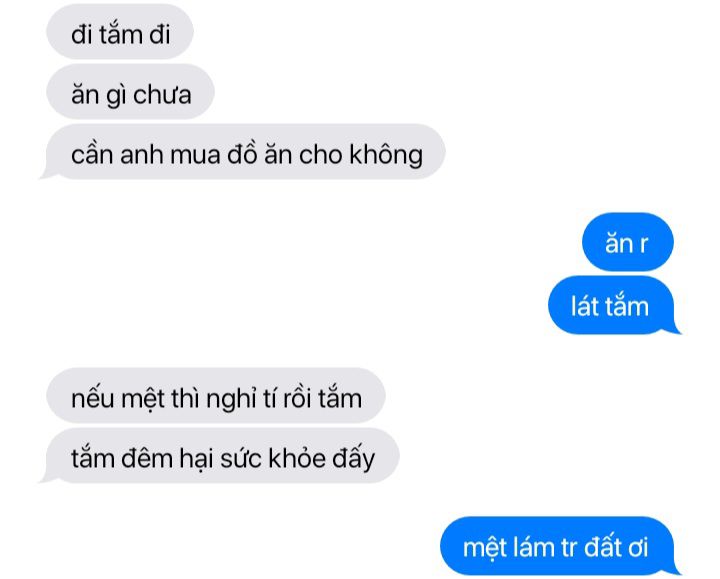Select the "đi tắm đi" message bubble

120,32
